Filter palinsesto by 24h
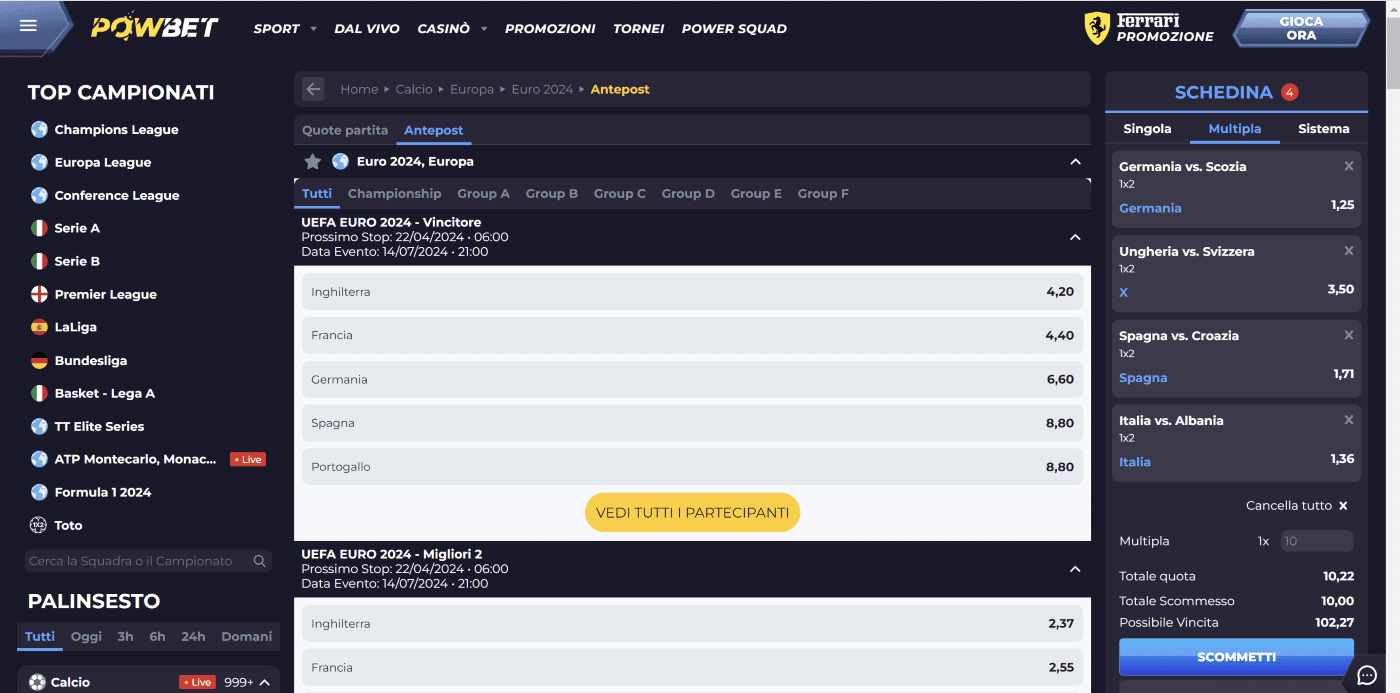 click(193, 636)
